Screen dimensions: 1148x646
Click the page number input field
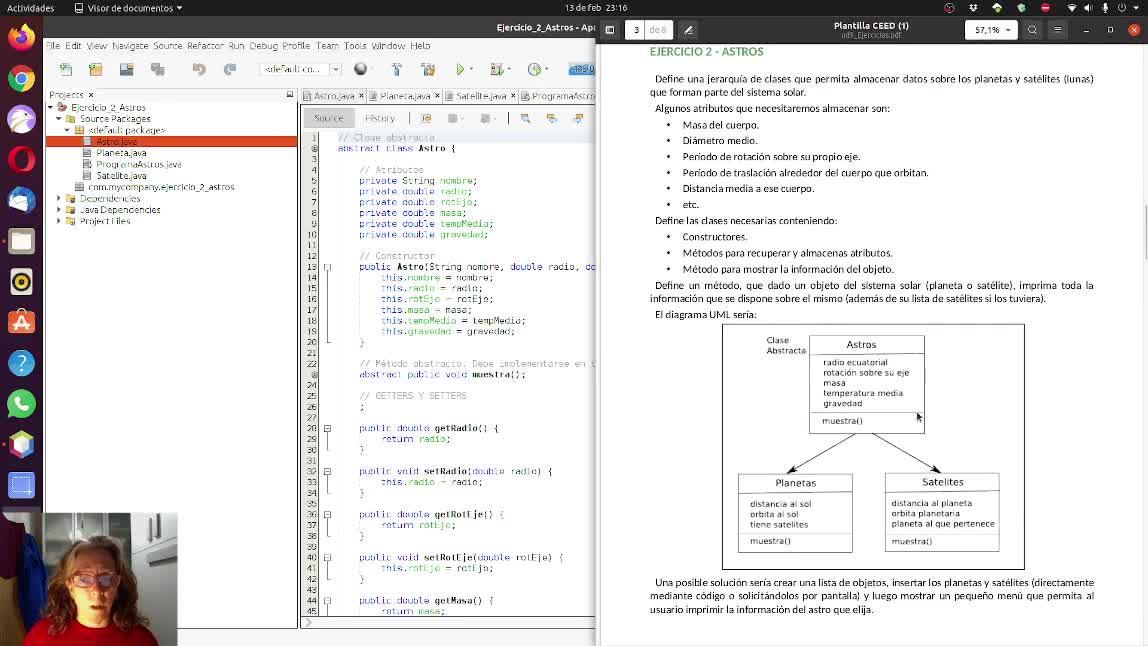tap(636, 30)
